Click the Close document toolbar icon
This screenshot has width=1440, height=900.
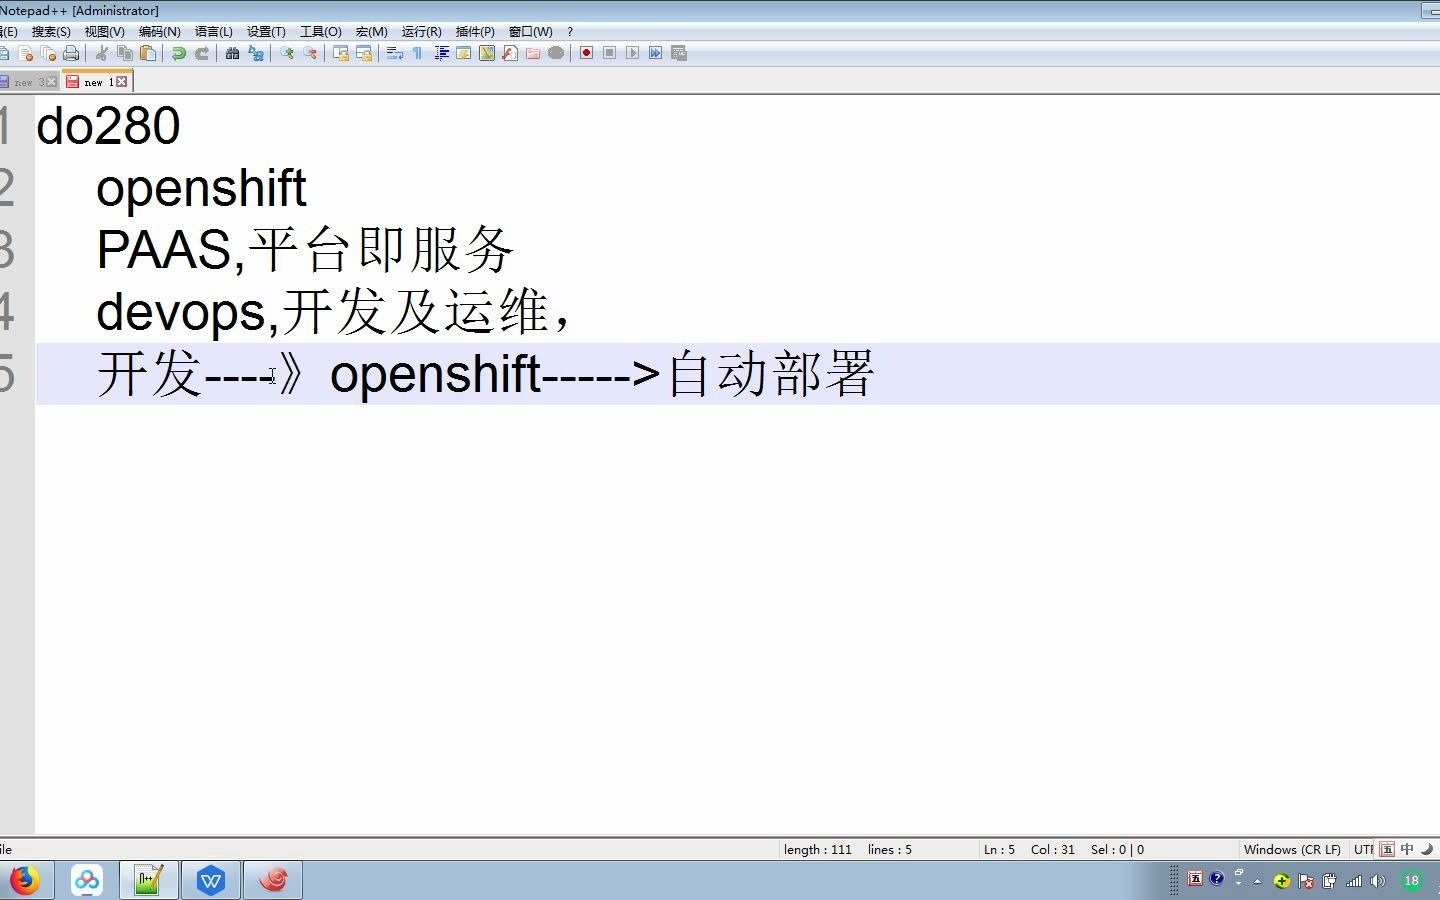click(26, 53)
